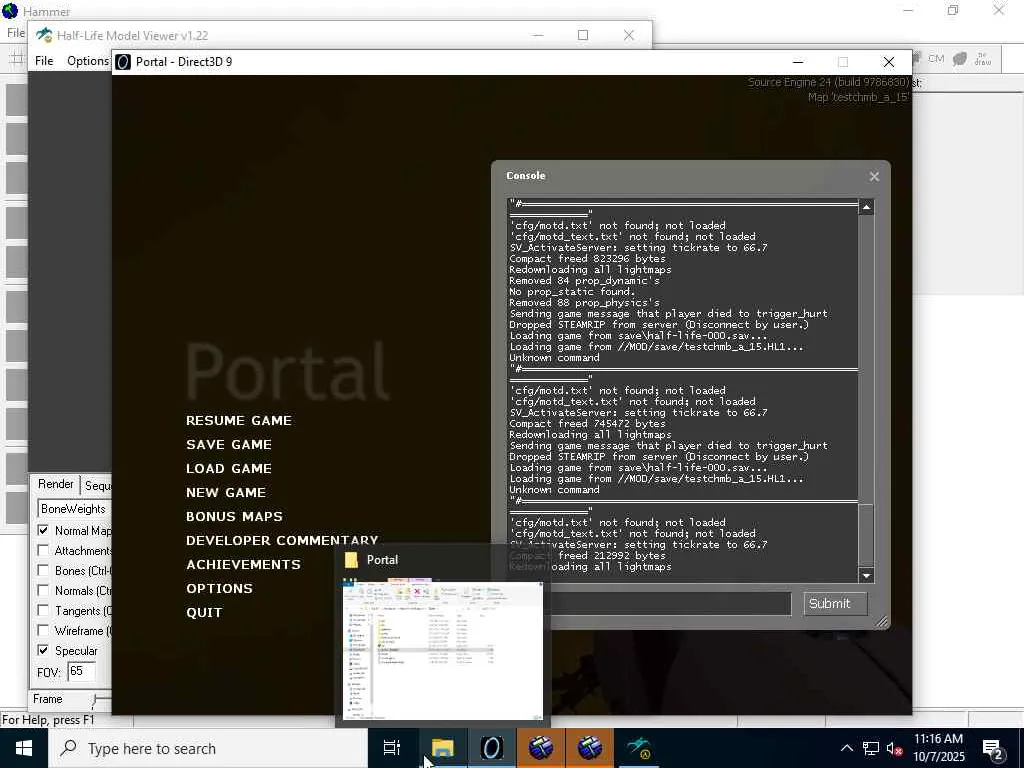The width and height of the screenshot is (1024, 768).
Task: Click the Portal window title icon
Action: coord(123,61)
